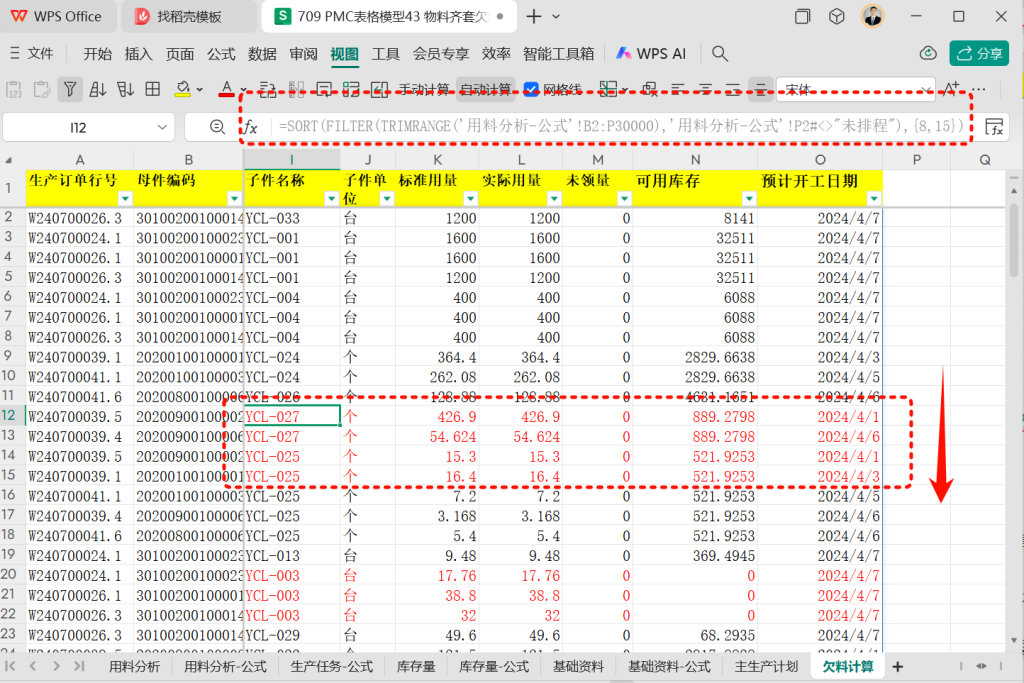Open filter dropdown for 可用库存 column

pos(749,199)
